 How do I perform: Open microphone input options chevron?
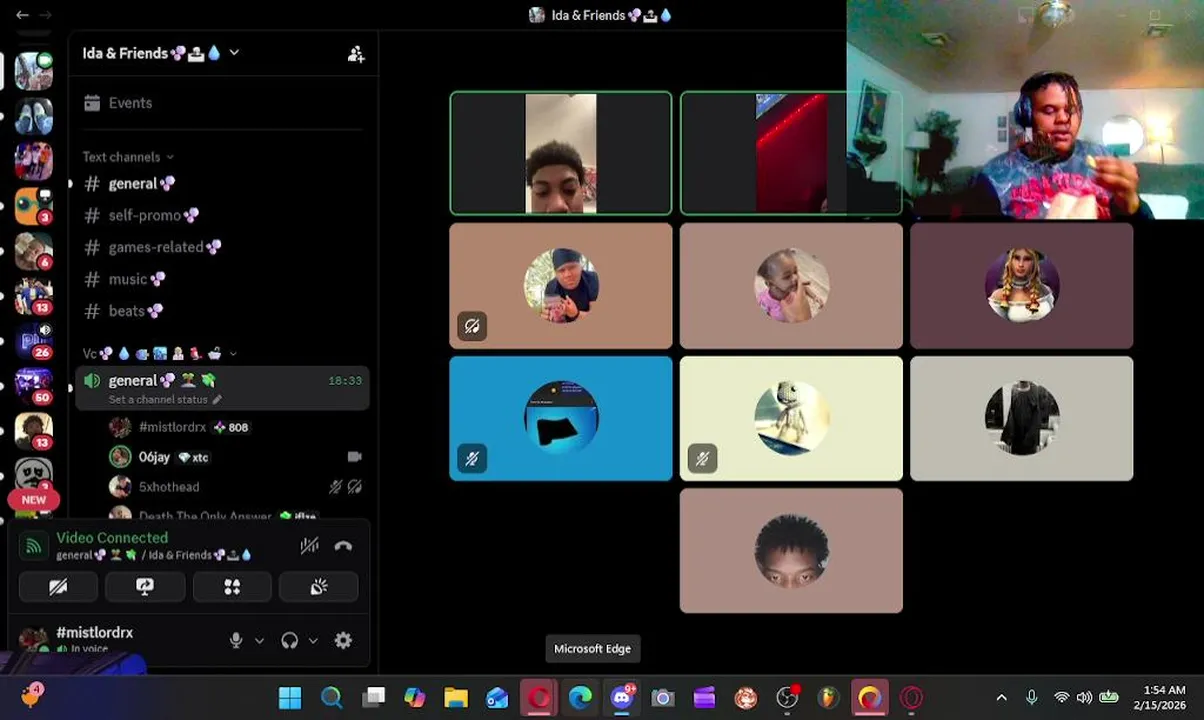coord(259,641)
